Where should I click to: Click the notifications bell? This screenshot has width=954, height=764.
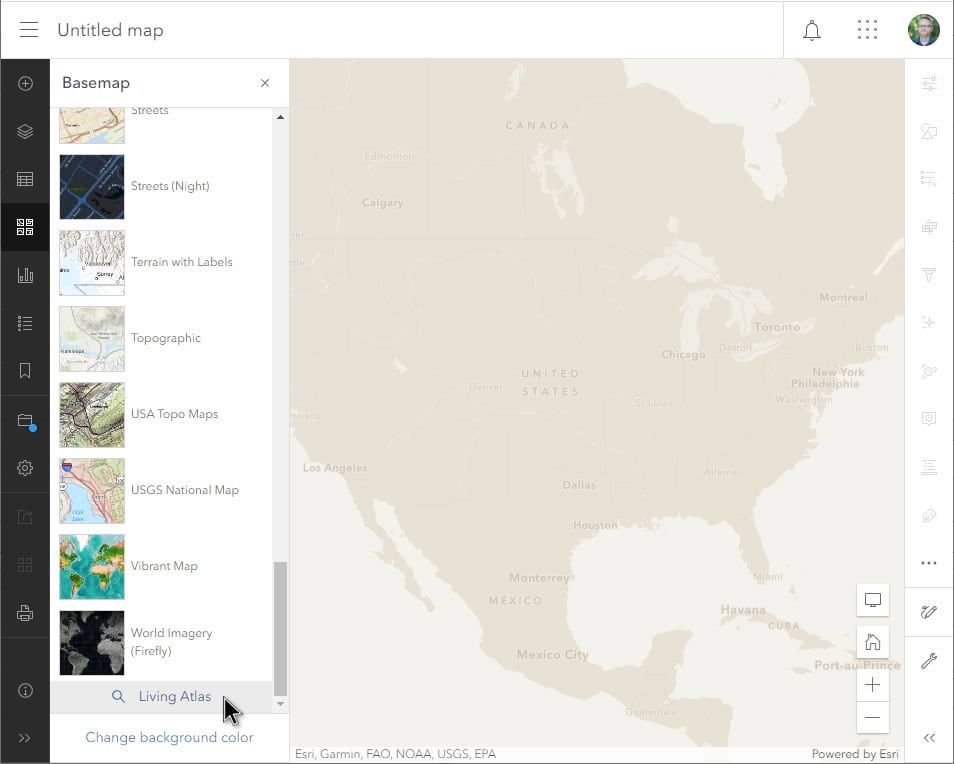click(x=812, y=30)
